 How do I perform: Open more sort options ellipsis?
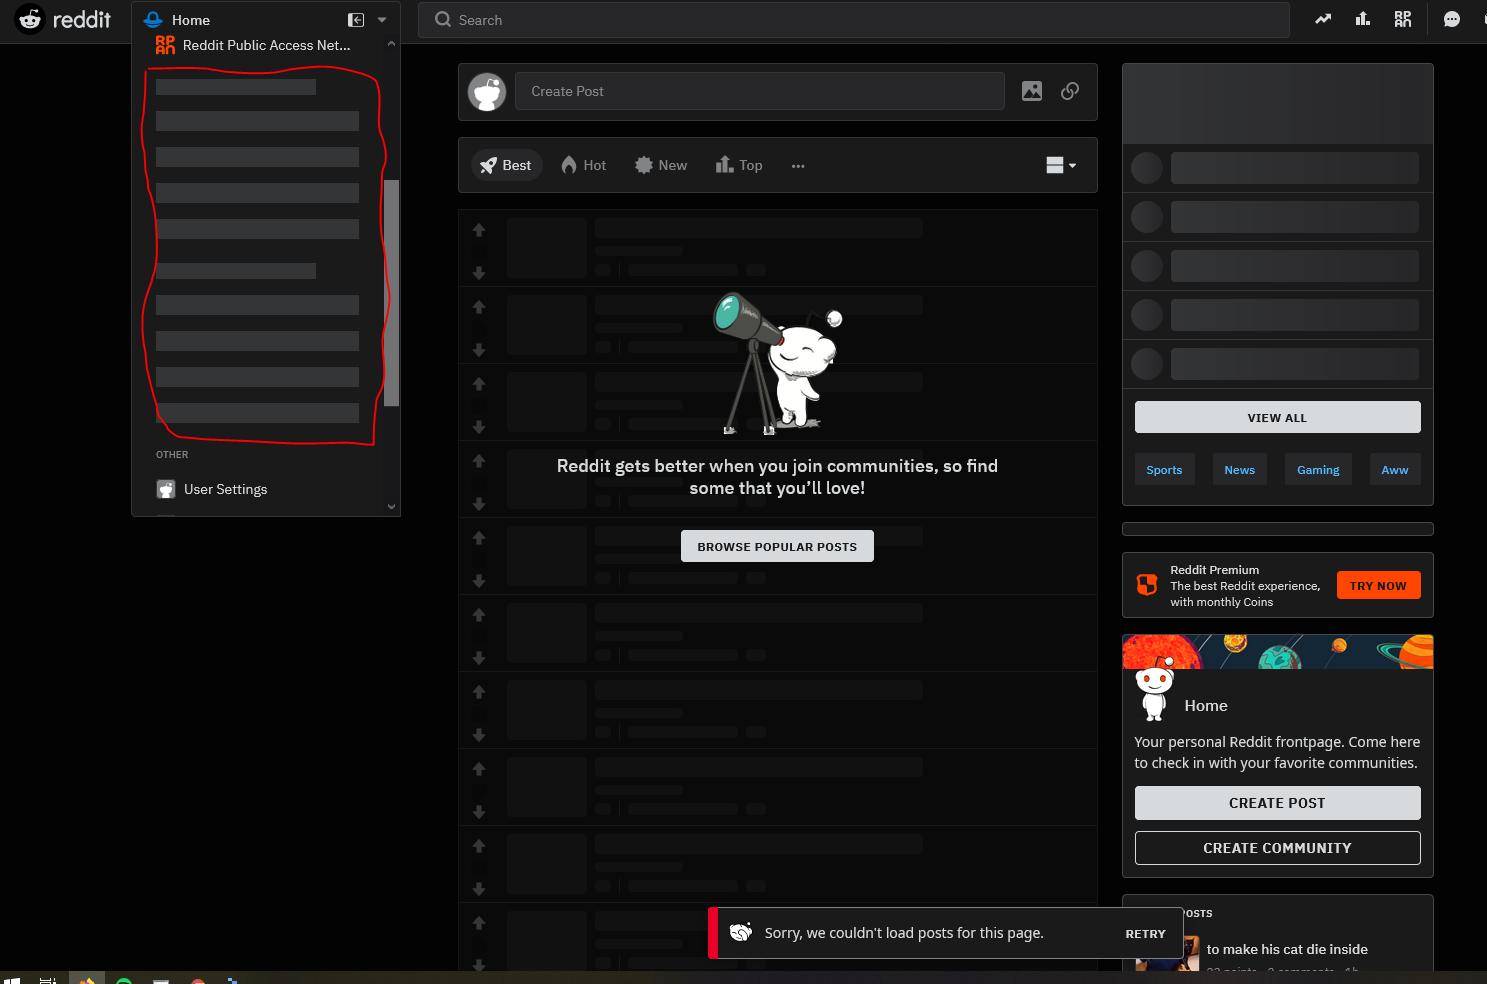[x=798, y=166]
